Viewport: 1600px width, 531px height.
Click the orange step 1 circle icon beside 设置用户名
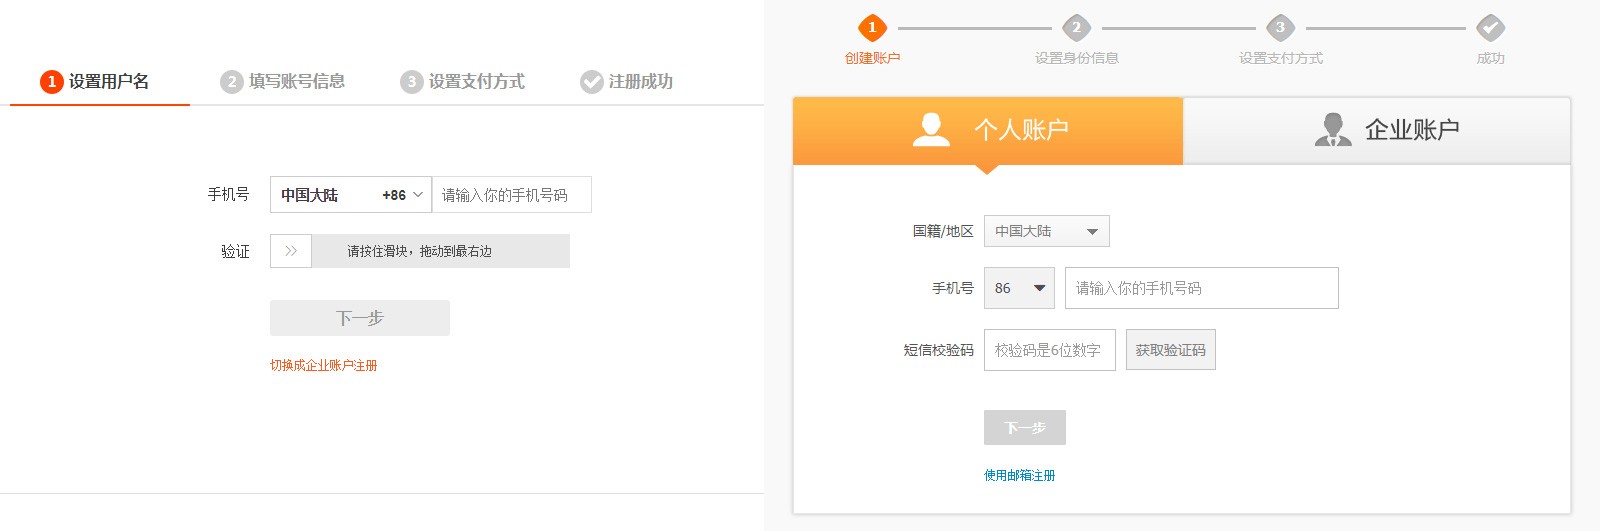click(x=52, y=82)
